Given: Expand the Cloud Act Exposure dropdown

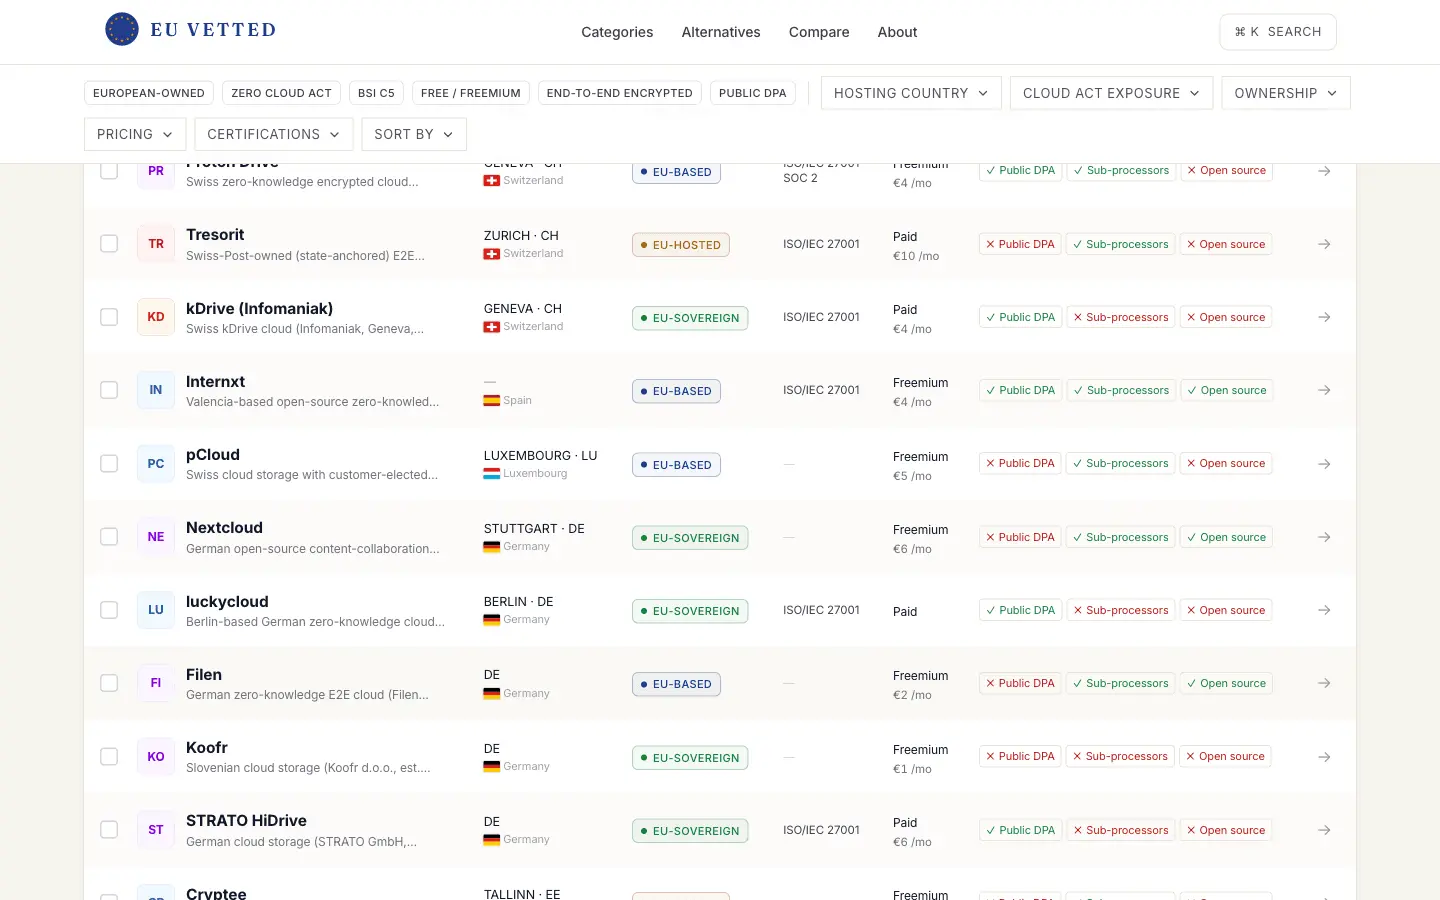Looking at the screenshot, I should [1111, 93].
